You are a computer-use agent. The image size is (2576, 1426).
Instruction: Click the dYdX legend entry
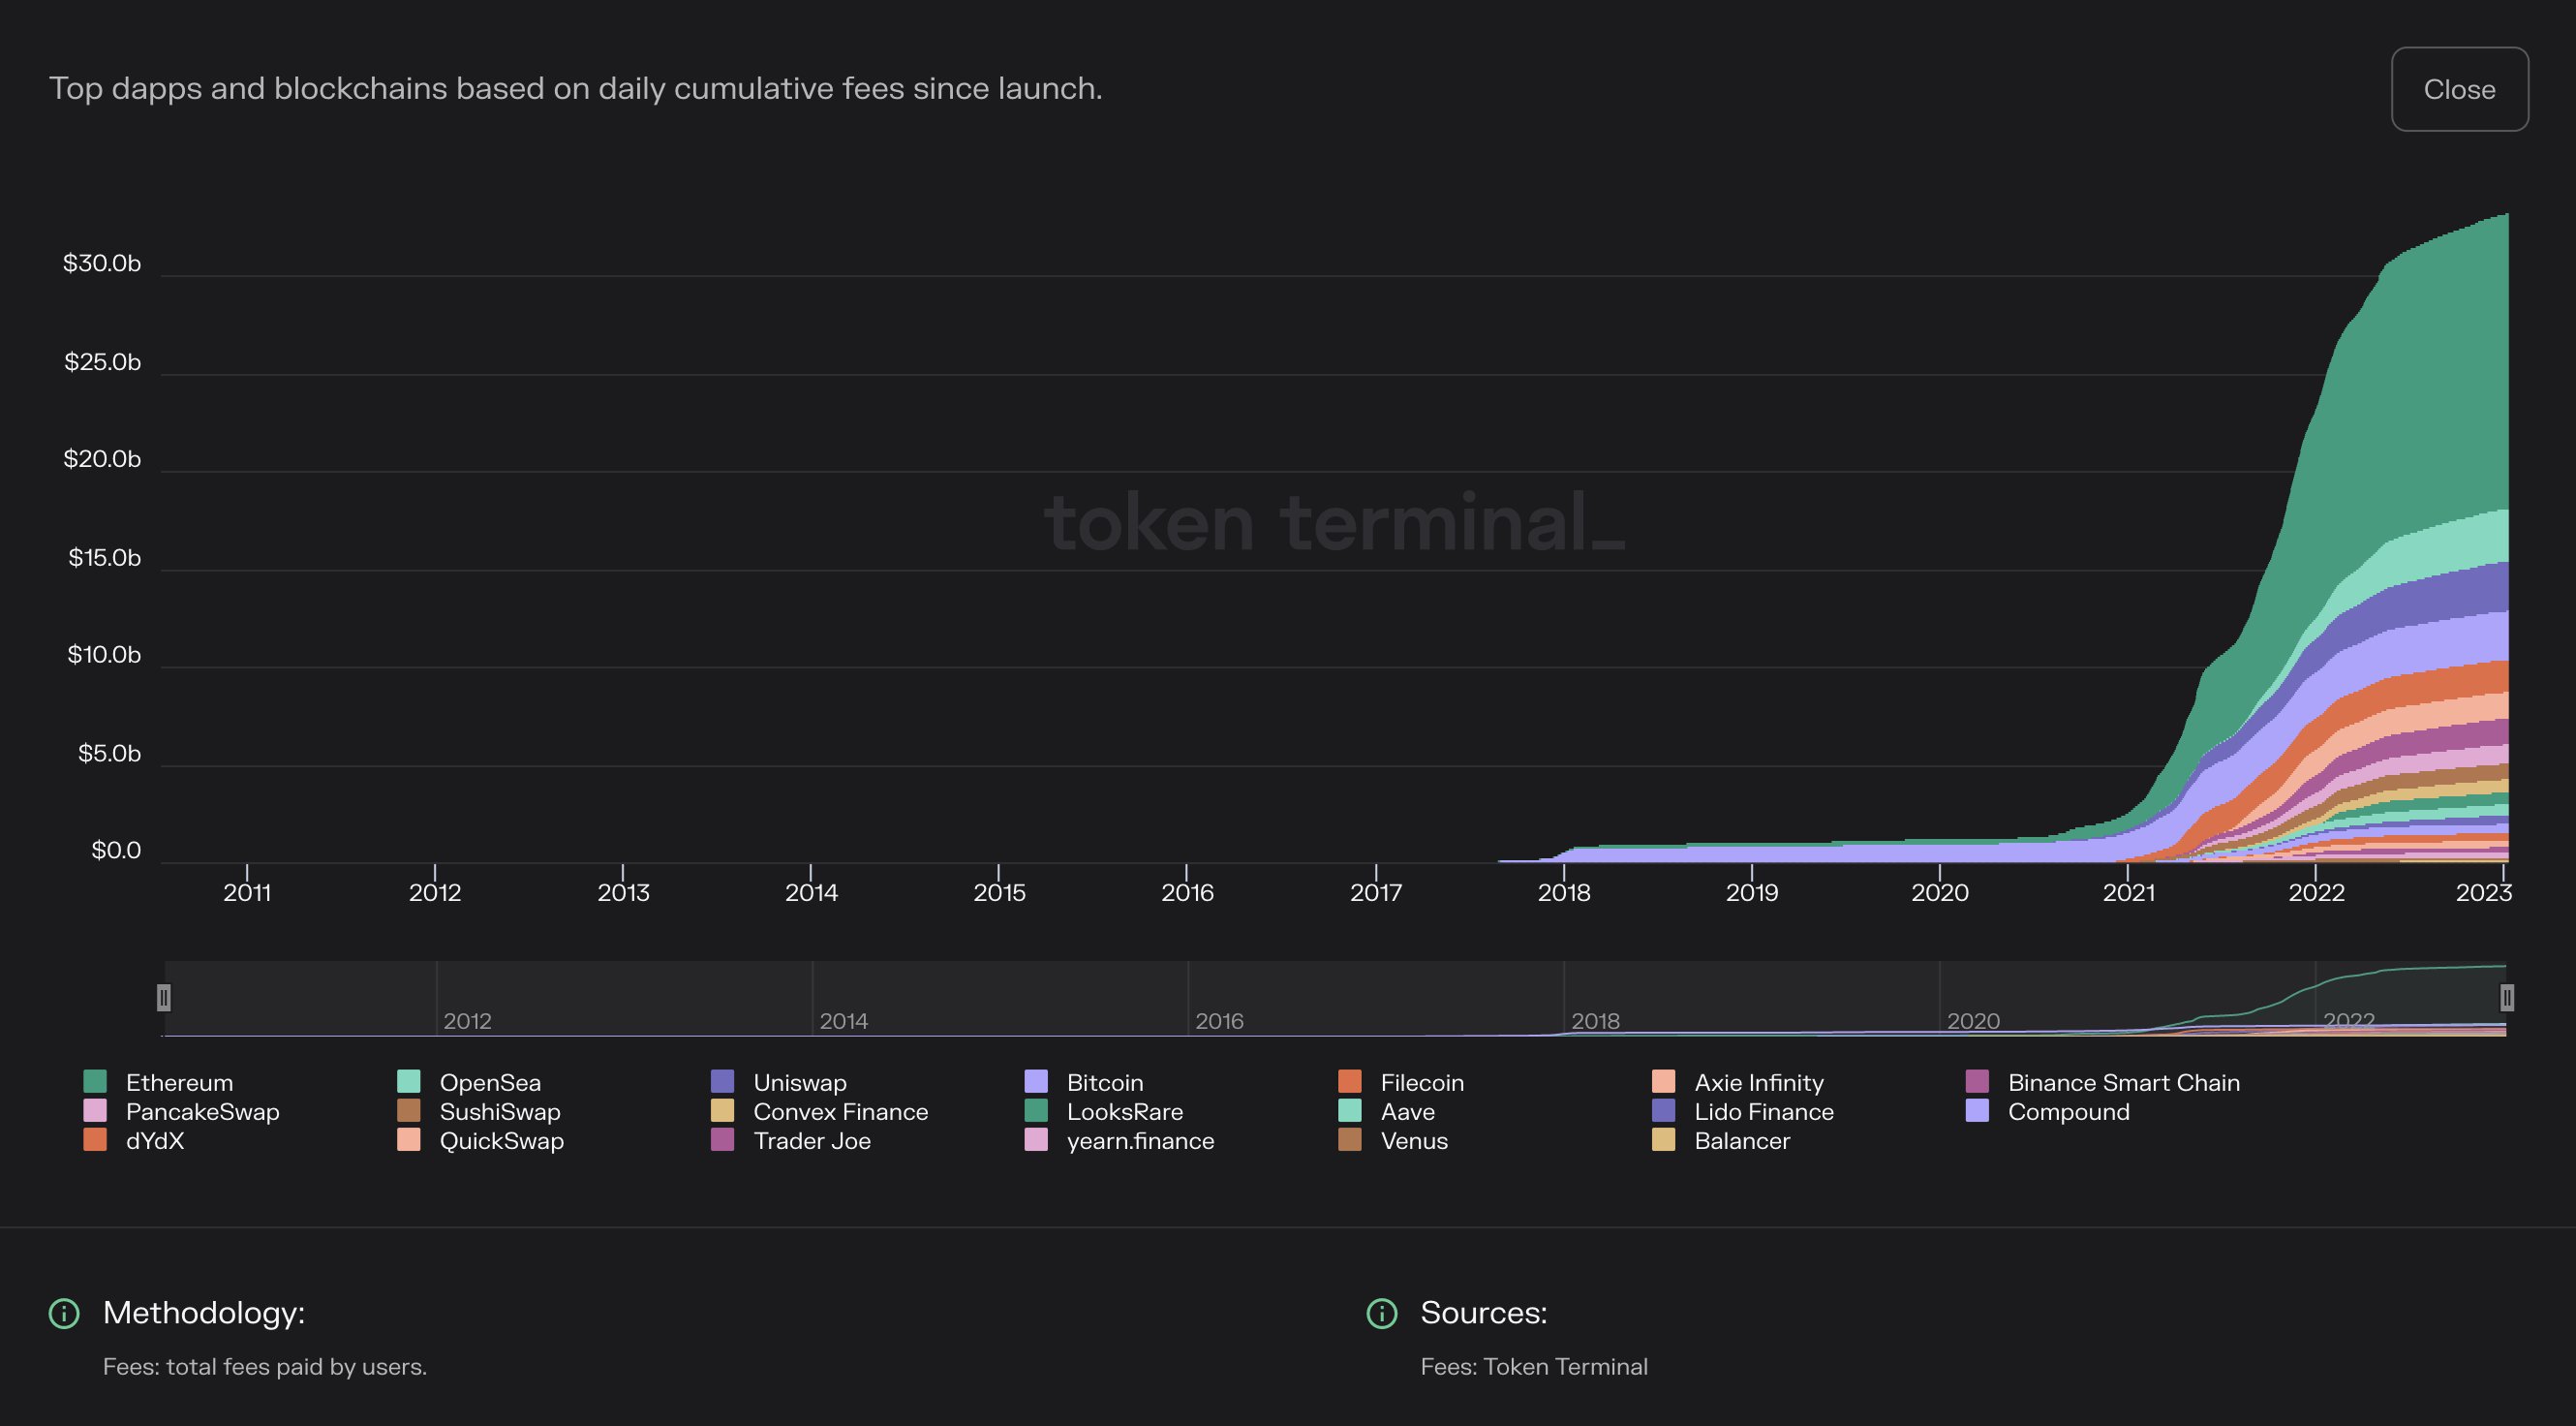(154, 1140)
